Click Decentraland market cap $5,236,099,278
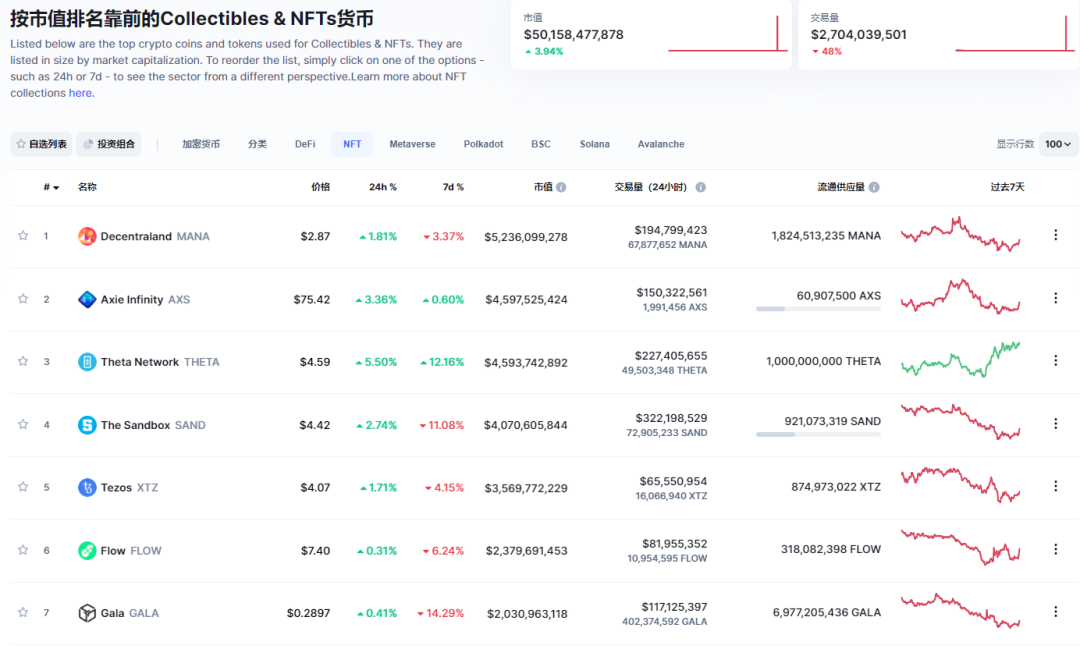 [526, 237]
